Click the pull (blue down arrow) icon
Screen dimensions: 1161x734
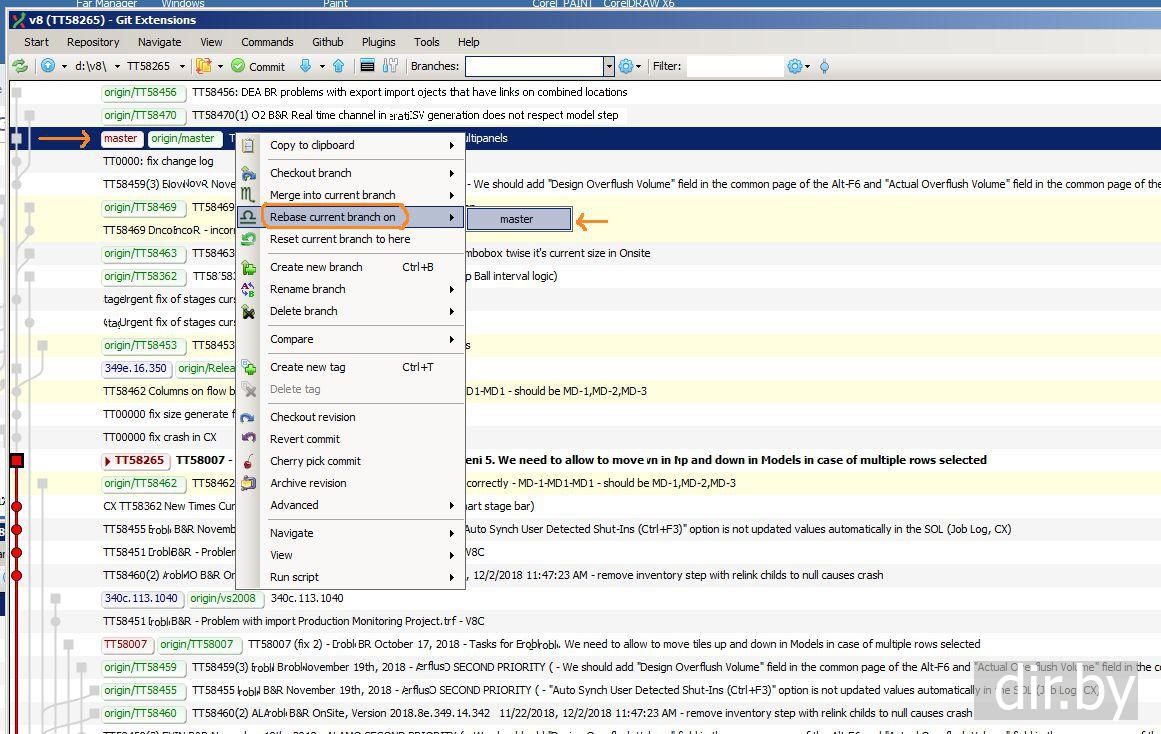(x=306, y=66)
